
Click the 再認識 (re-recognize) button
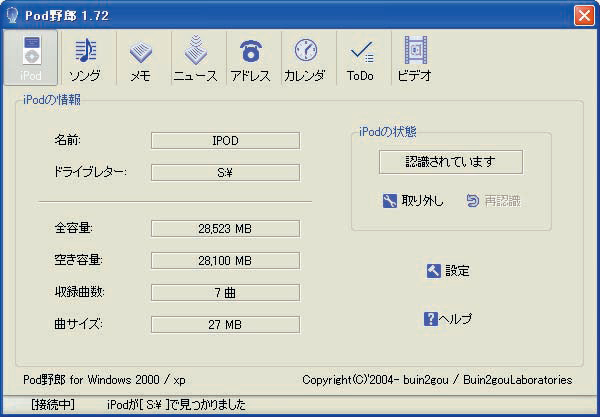(x=494, y=200)
